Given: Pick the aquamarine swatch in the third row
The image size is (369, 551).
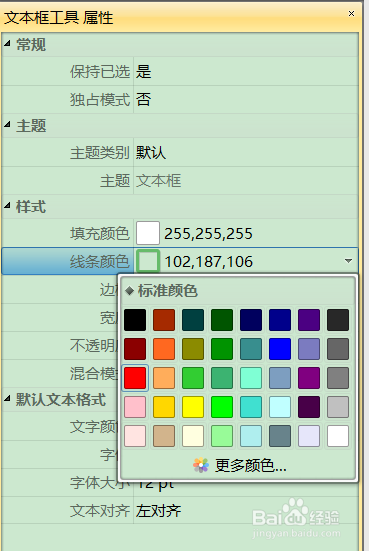Looking at the screenshot, I should pos(251,378).
